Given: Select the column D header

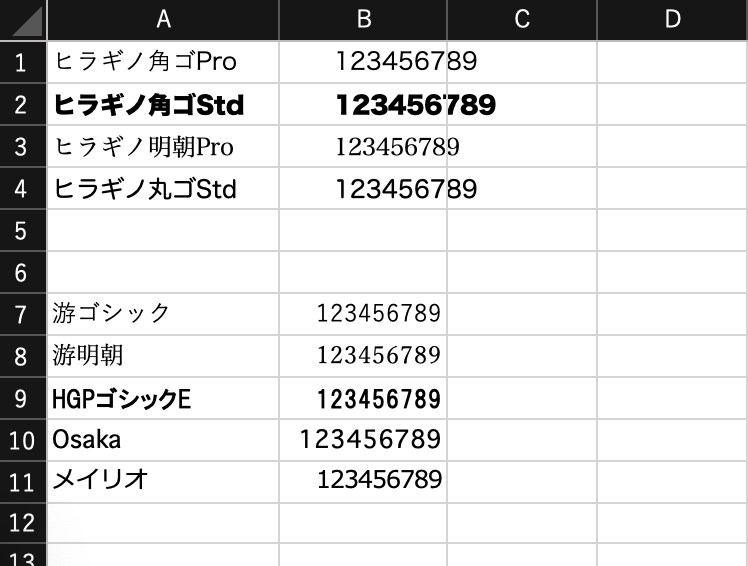Looking at the screenshot, I should pos(671,20).
